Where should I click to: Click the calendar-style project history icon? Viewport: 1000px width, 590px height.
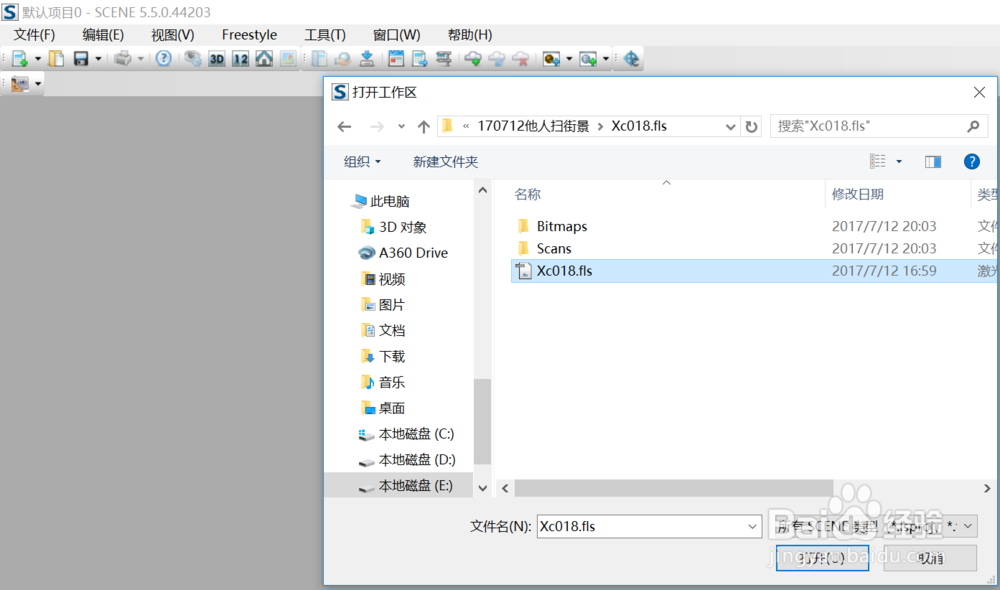[x=396, y=59]
